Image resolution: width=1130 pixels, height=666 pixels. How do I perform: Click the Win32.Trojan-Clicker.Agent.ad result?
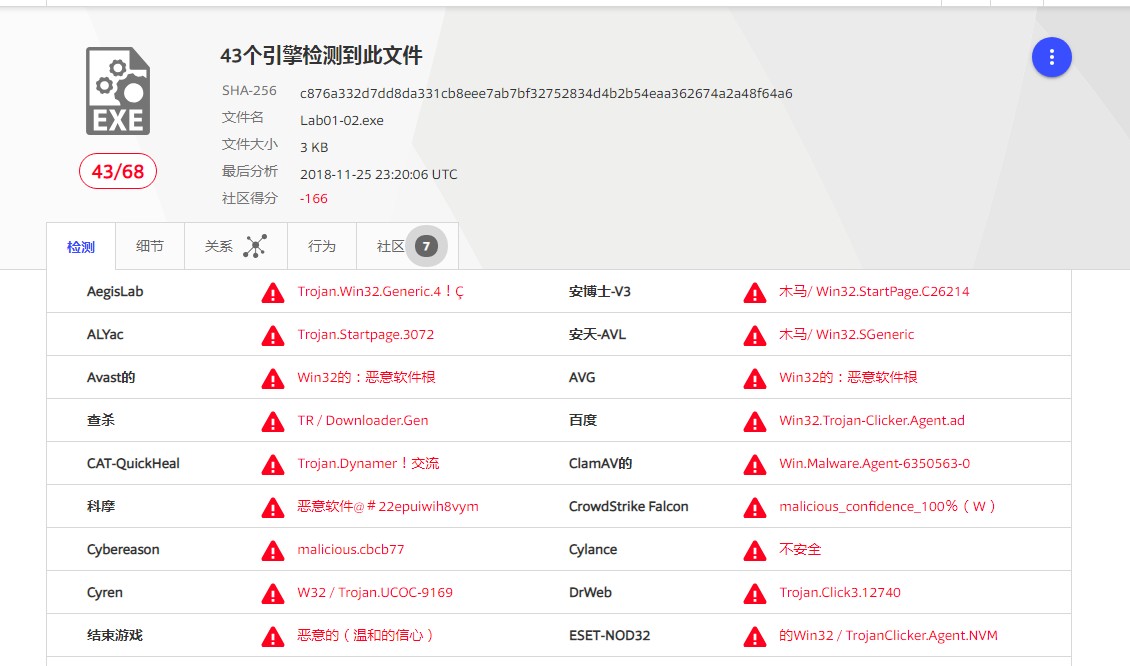(871, 420)
